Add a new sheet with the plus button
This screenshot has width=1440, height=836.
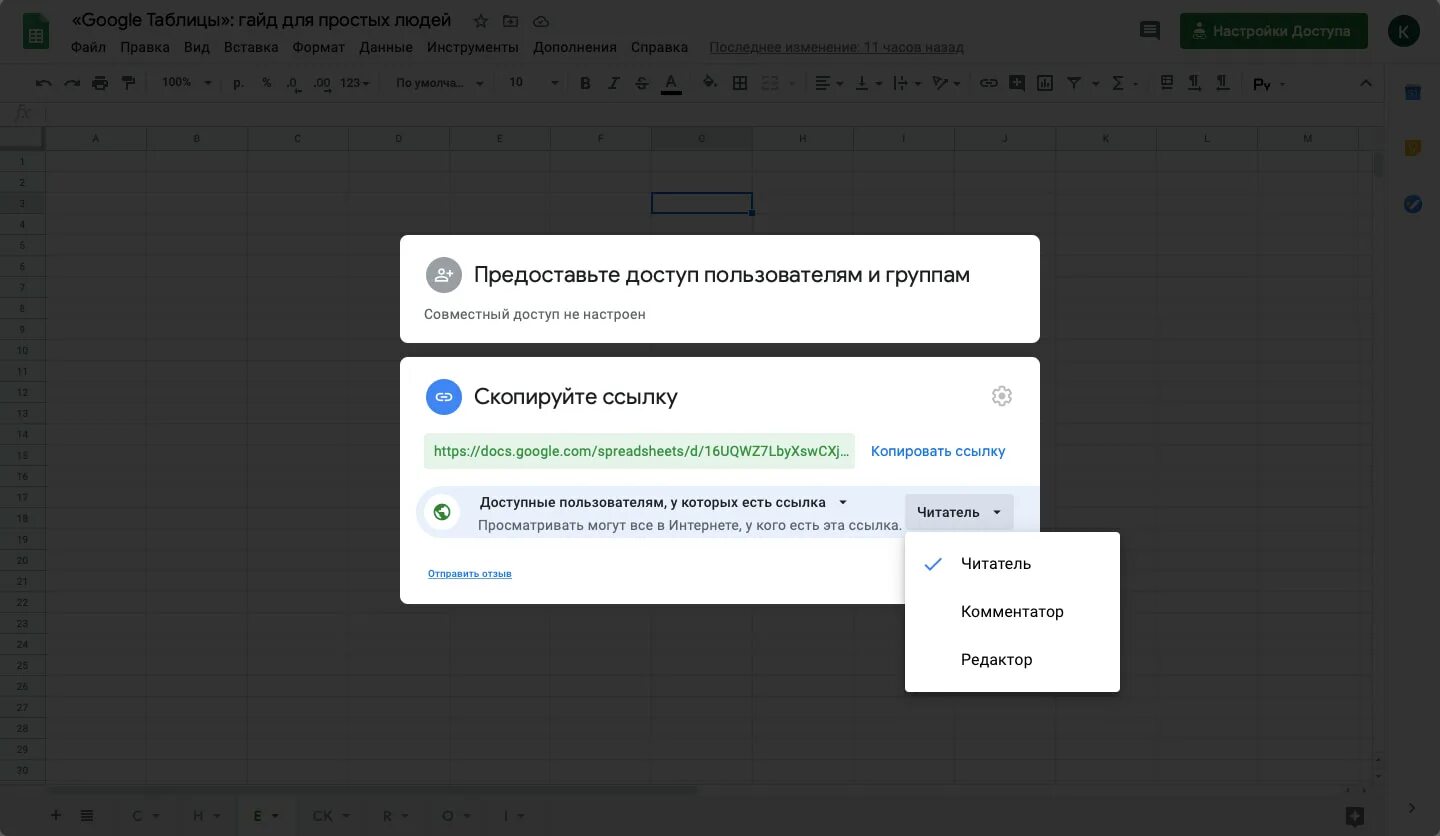point(56,815)
